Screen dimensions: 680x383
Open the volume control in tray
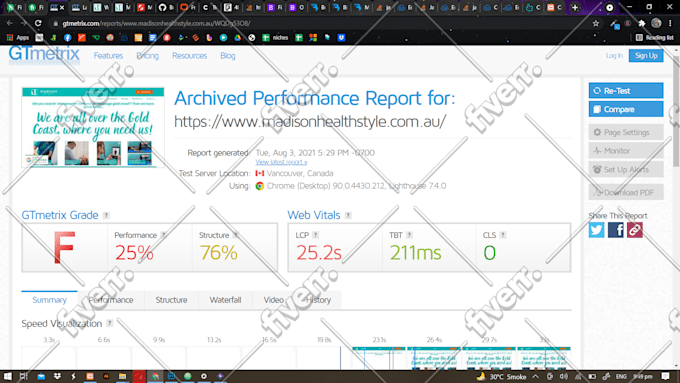pos(564,376)
